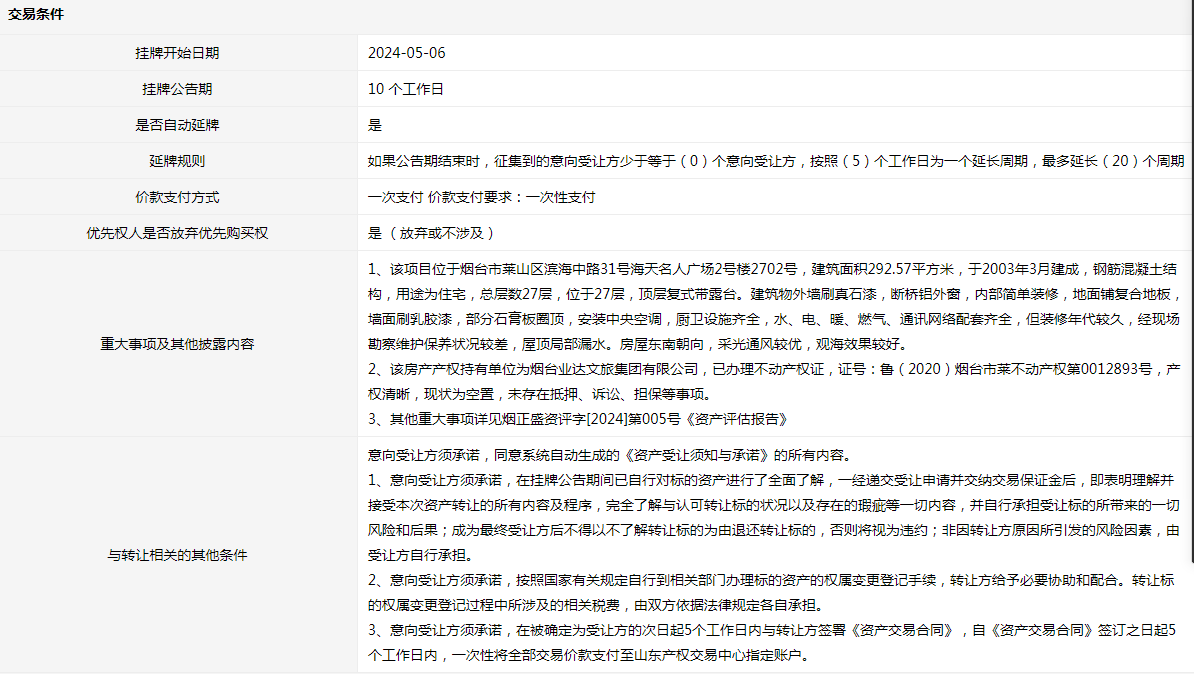Click the 资产受让须知与承诺 commitment sentence

(608, 455)
